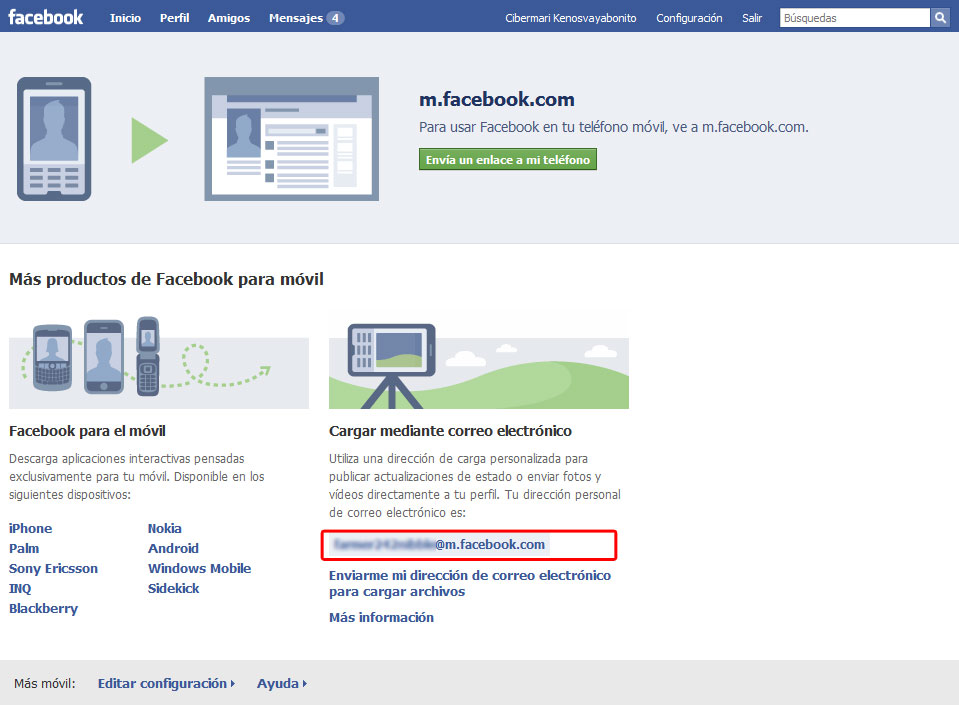The image size is (959, 705).
Task: Click the Facebook page preview illustration
Action: [x=291, y=139]
